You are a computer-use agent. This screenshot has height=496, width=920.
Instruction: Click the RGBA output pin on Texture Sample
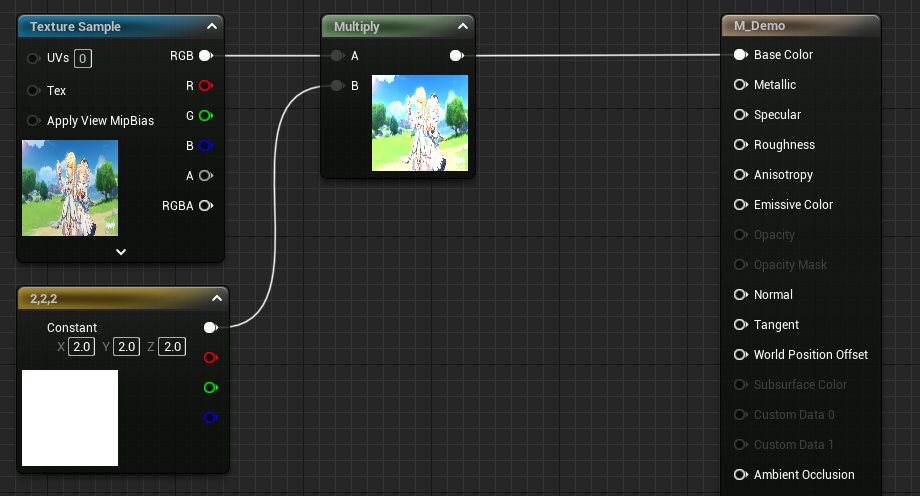[205, 206]
